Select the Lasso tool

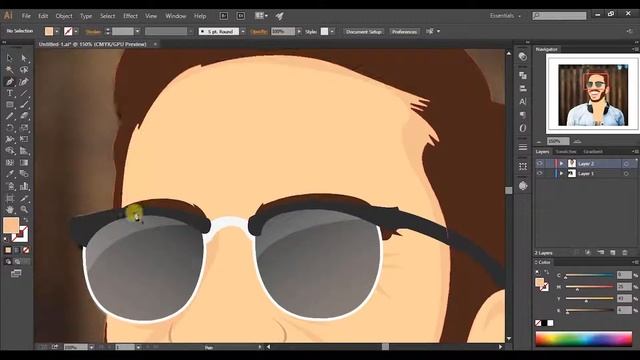[x=24, y=70]
